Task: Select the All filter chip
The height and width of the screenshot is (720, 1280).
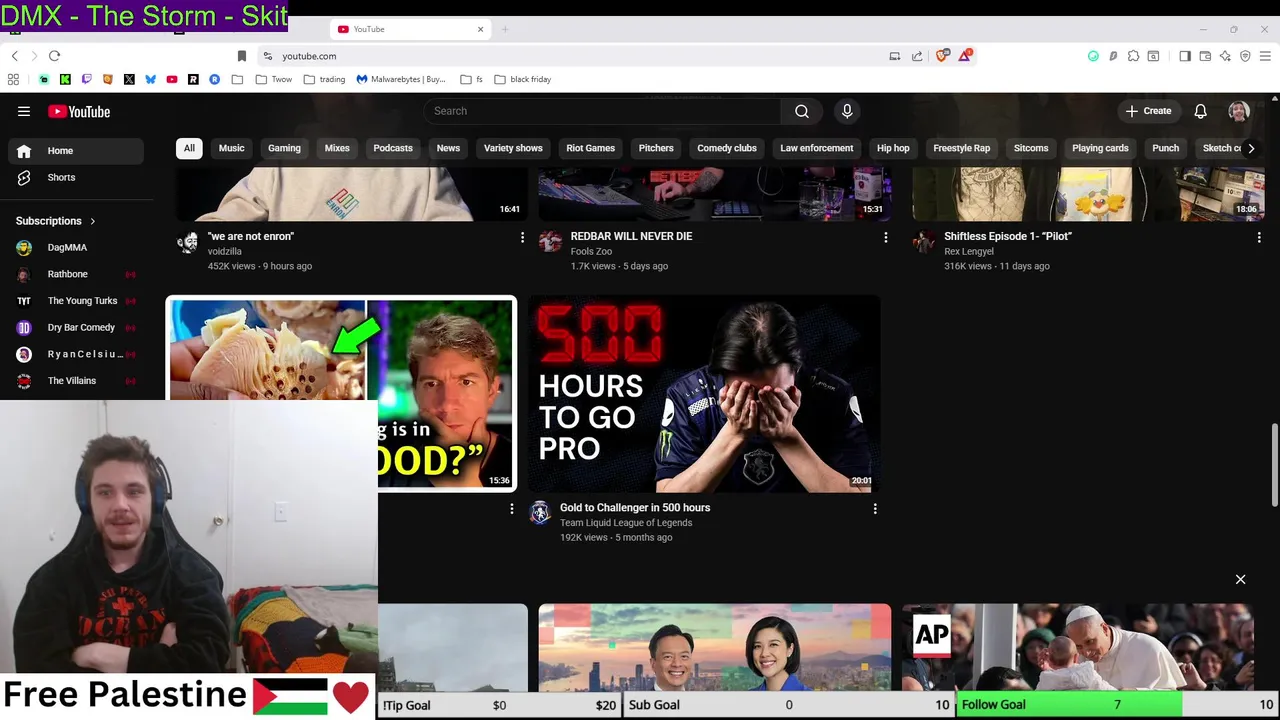Action: pyautogui.click(x=189, y=148)
